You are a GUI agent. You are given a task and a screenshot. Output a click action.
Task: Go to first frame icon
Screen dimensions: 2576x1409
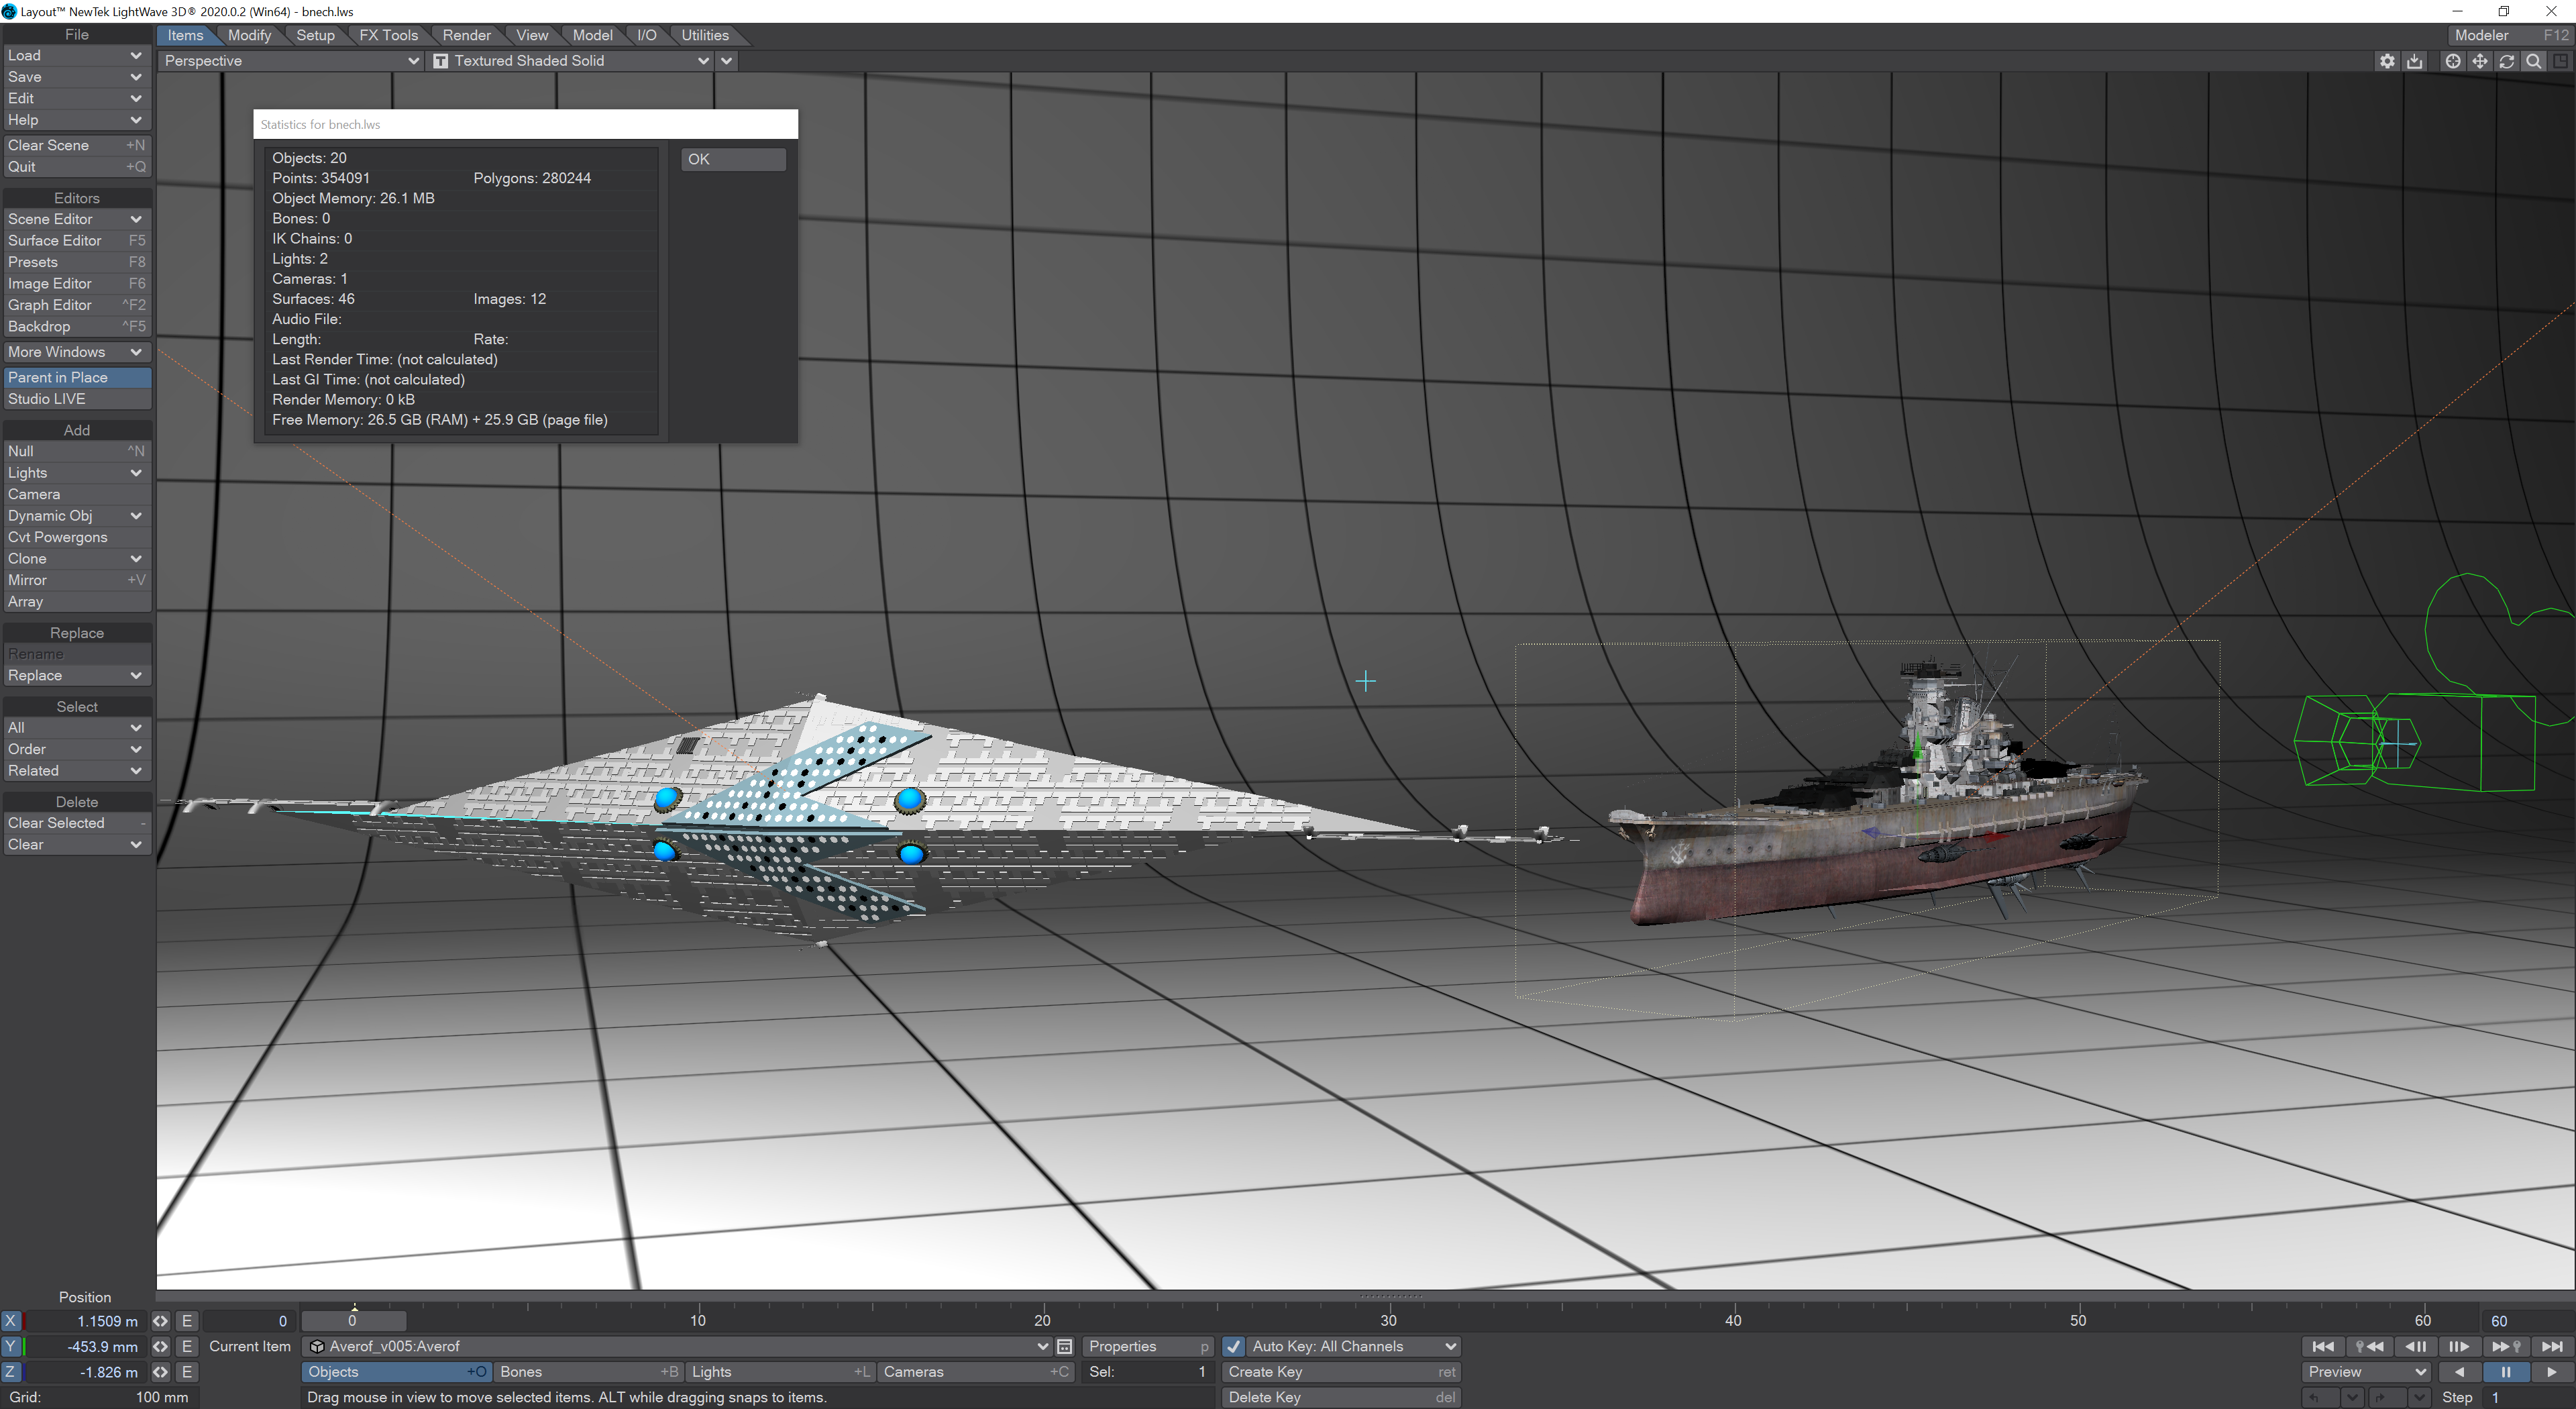click(2323, 1346)
